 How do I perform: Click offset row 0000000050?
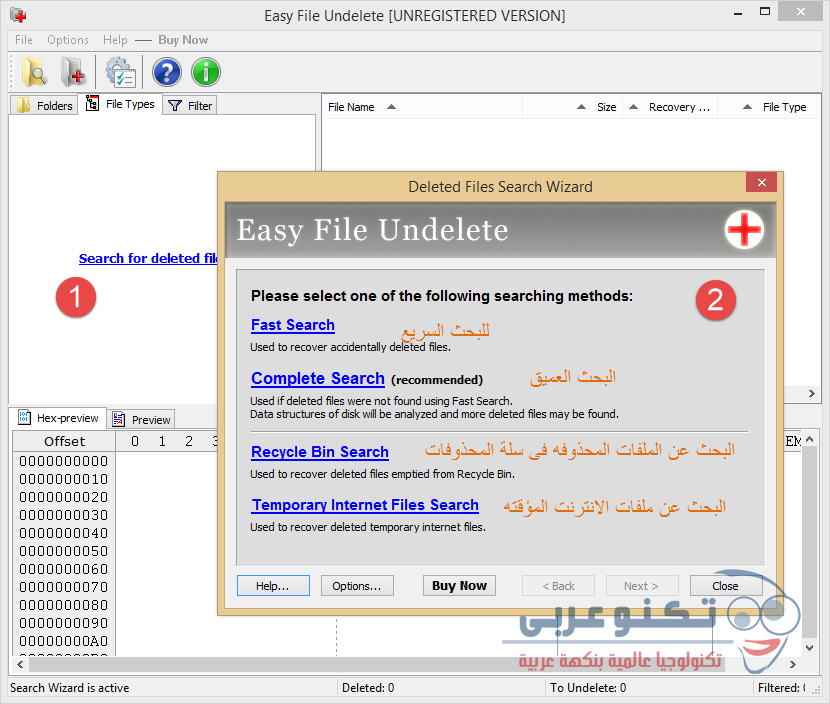pos(64,551)
